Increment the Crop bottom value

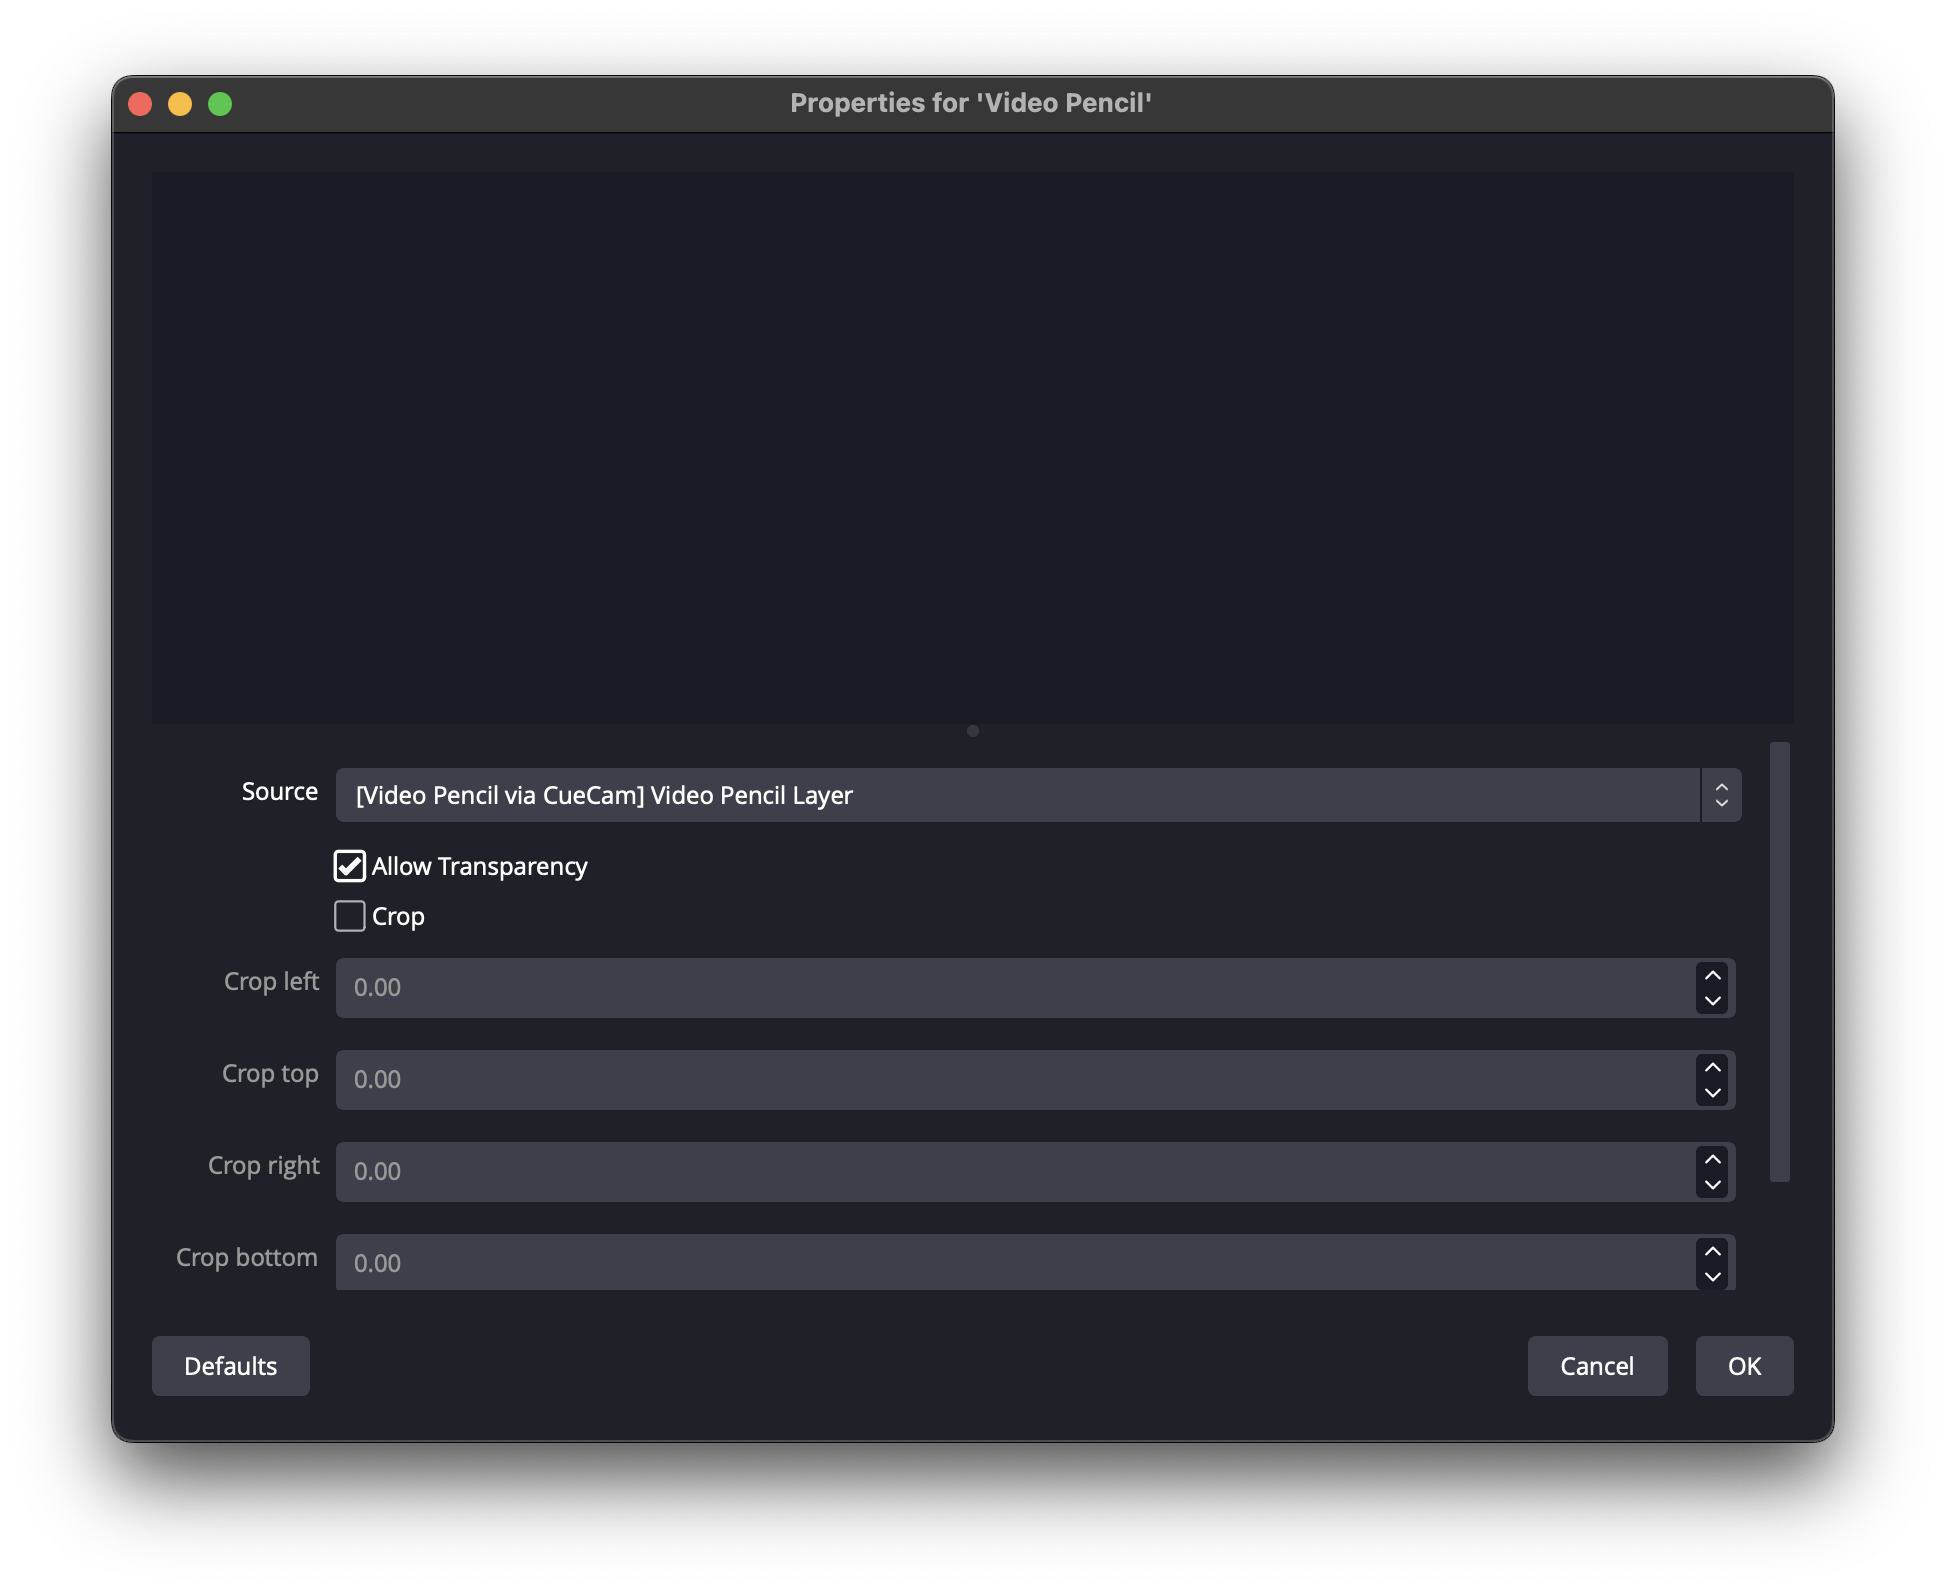click(x=1712, y=1251)
